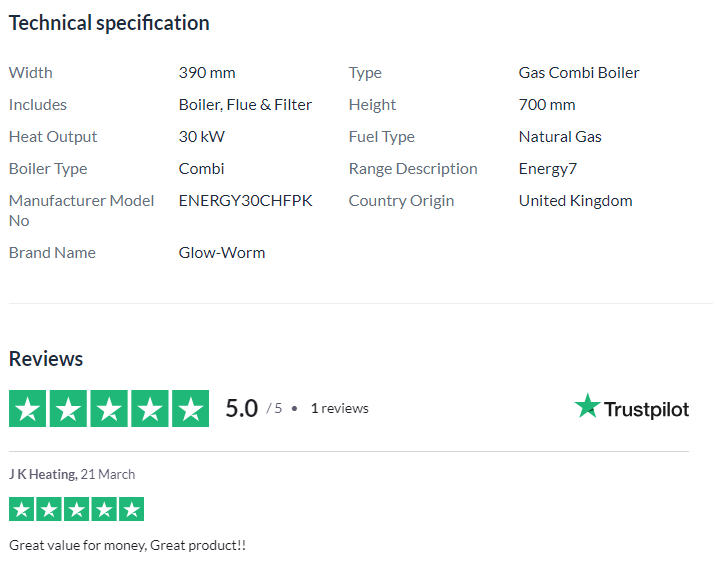Screen dimensions: 716x570
Task: Open the Trustpilot wordmark link
Action: [646, 409]
